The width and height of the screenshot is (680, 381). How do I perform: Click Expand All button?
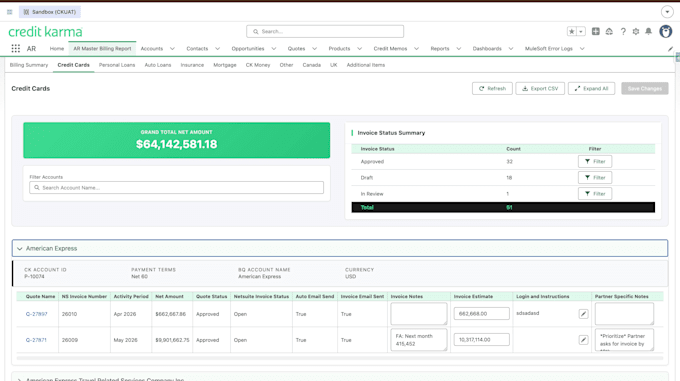[x=592, y=88]
